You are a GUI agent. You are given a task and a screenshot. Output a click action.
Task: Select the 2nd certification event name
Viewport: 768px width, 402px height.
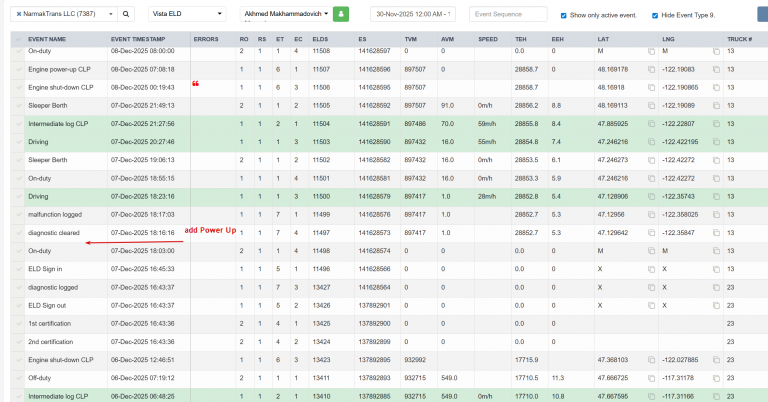50,342
